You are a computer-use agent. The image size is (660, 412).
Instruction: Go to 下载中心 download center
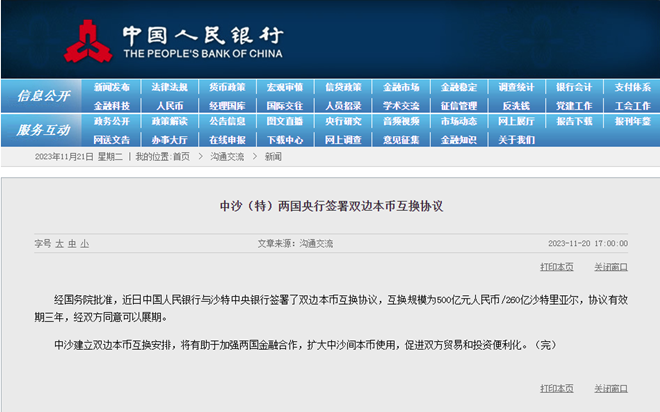(285, 139)
